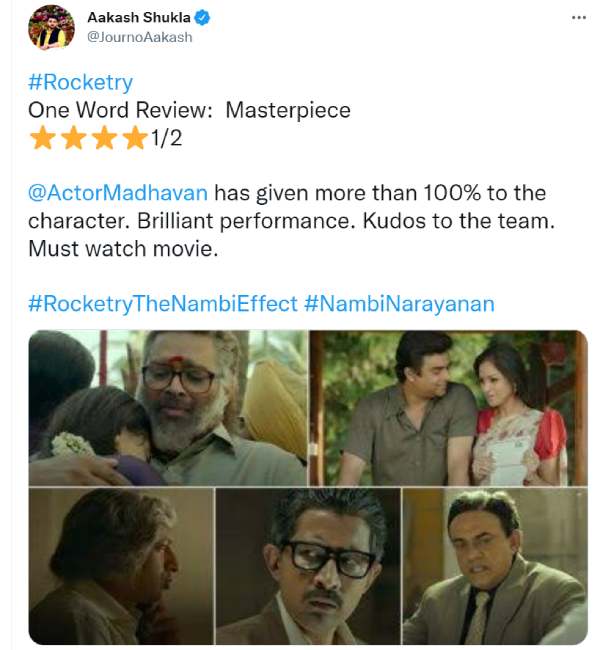Click the 'Must watch movie.' tweet text
The width and height of the screenshot is (600, 650).
click(x=123, y=249)
